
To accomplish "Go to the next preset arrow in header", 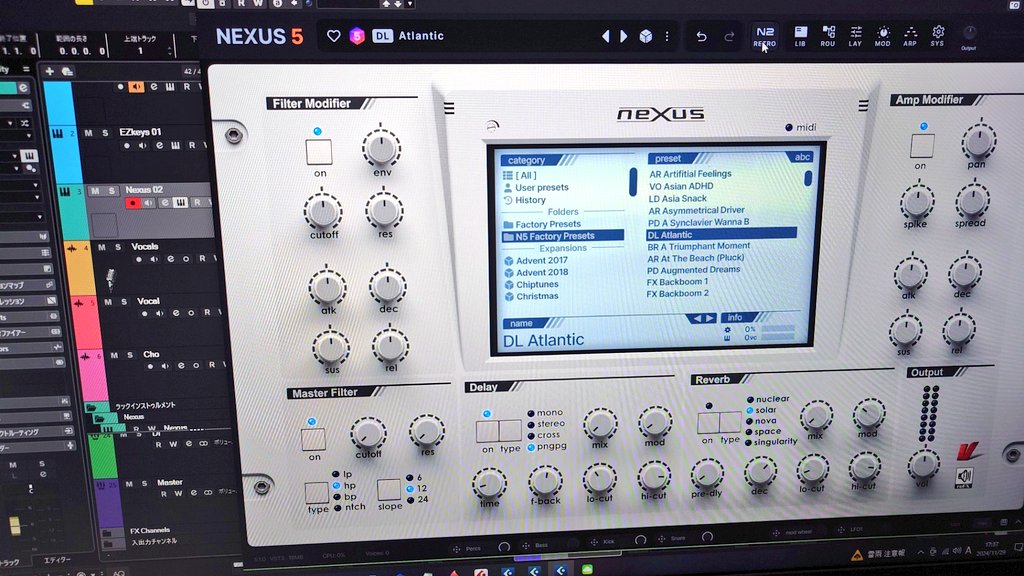I will tap(624, 36).
